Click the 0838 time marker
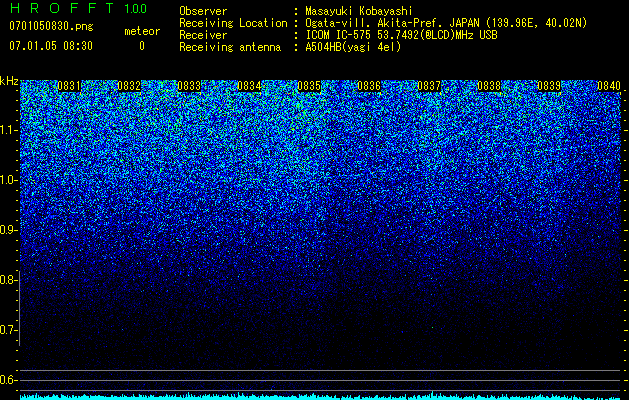Image resolution: width=629 pixels, height=400 pixels. coord(489,86)
